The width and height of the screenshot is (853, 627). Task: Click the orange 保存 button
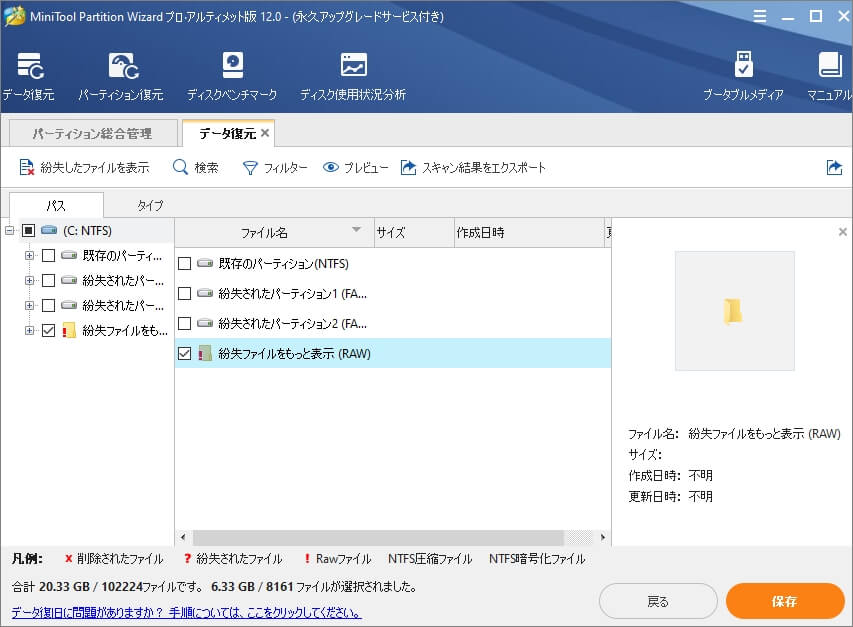click(785, 601)
